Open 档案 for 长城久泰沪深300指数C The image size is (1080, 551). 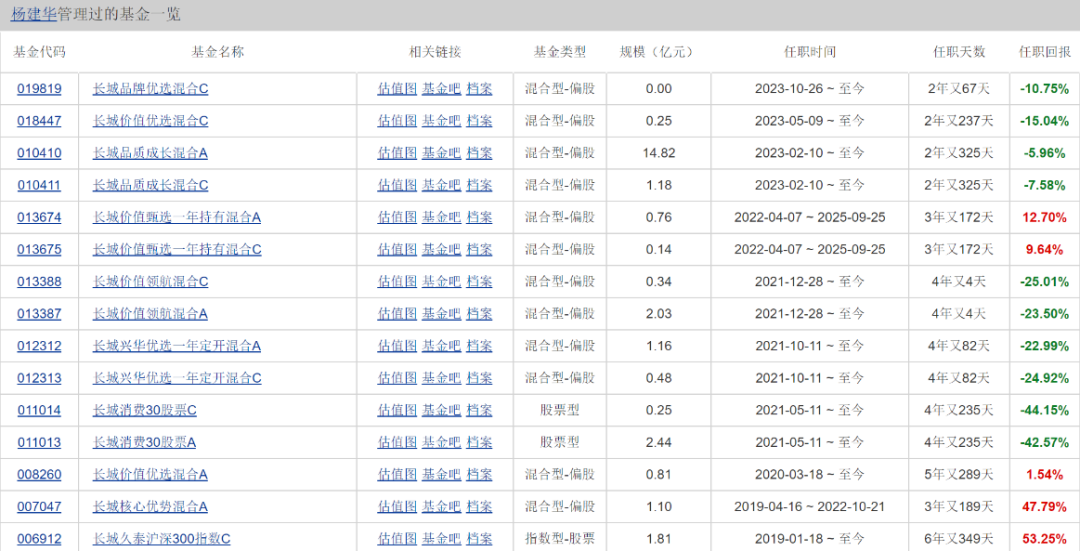(x=479, y=539)
